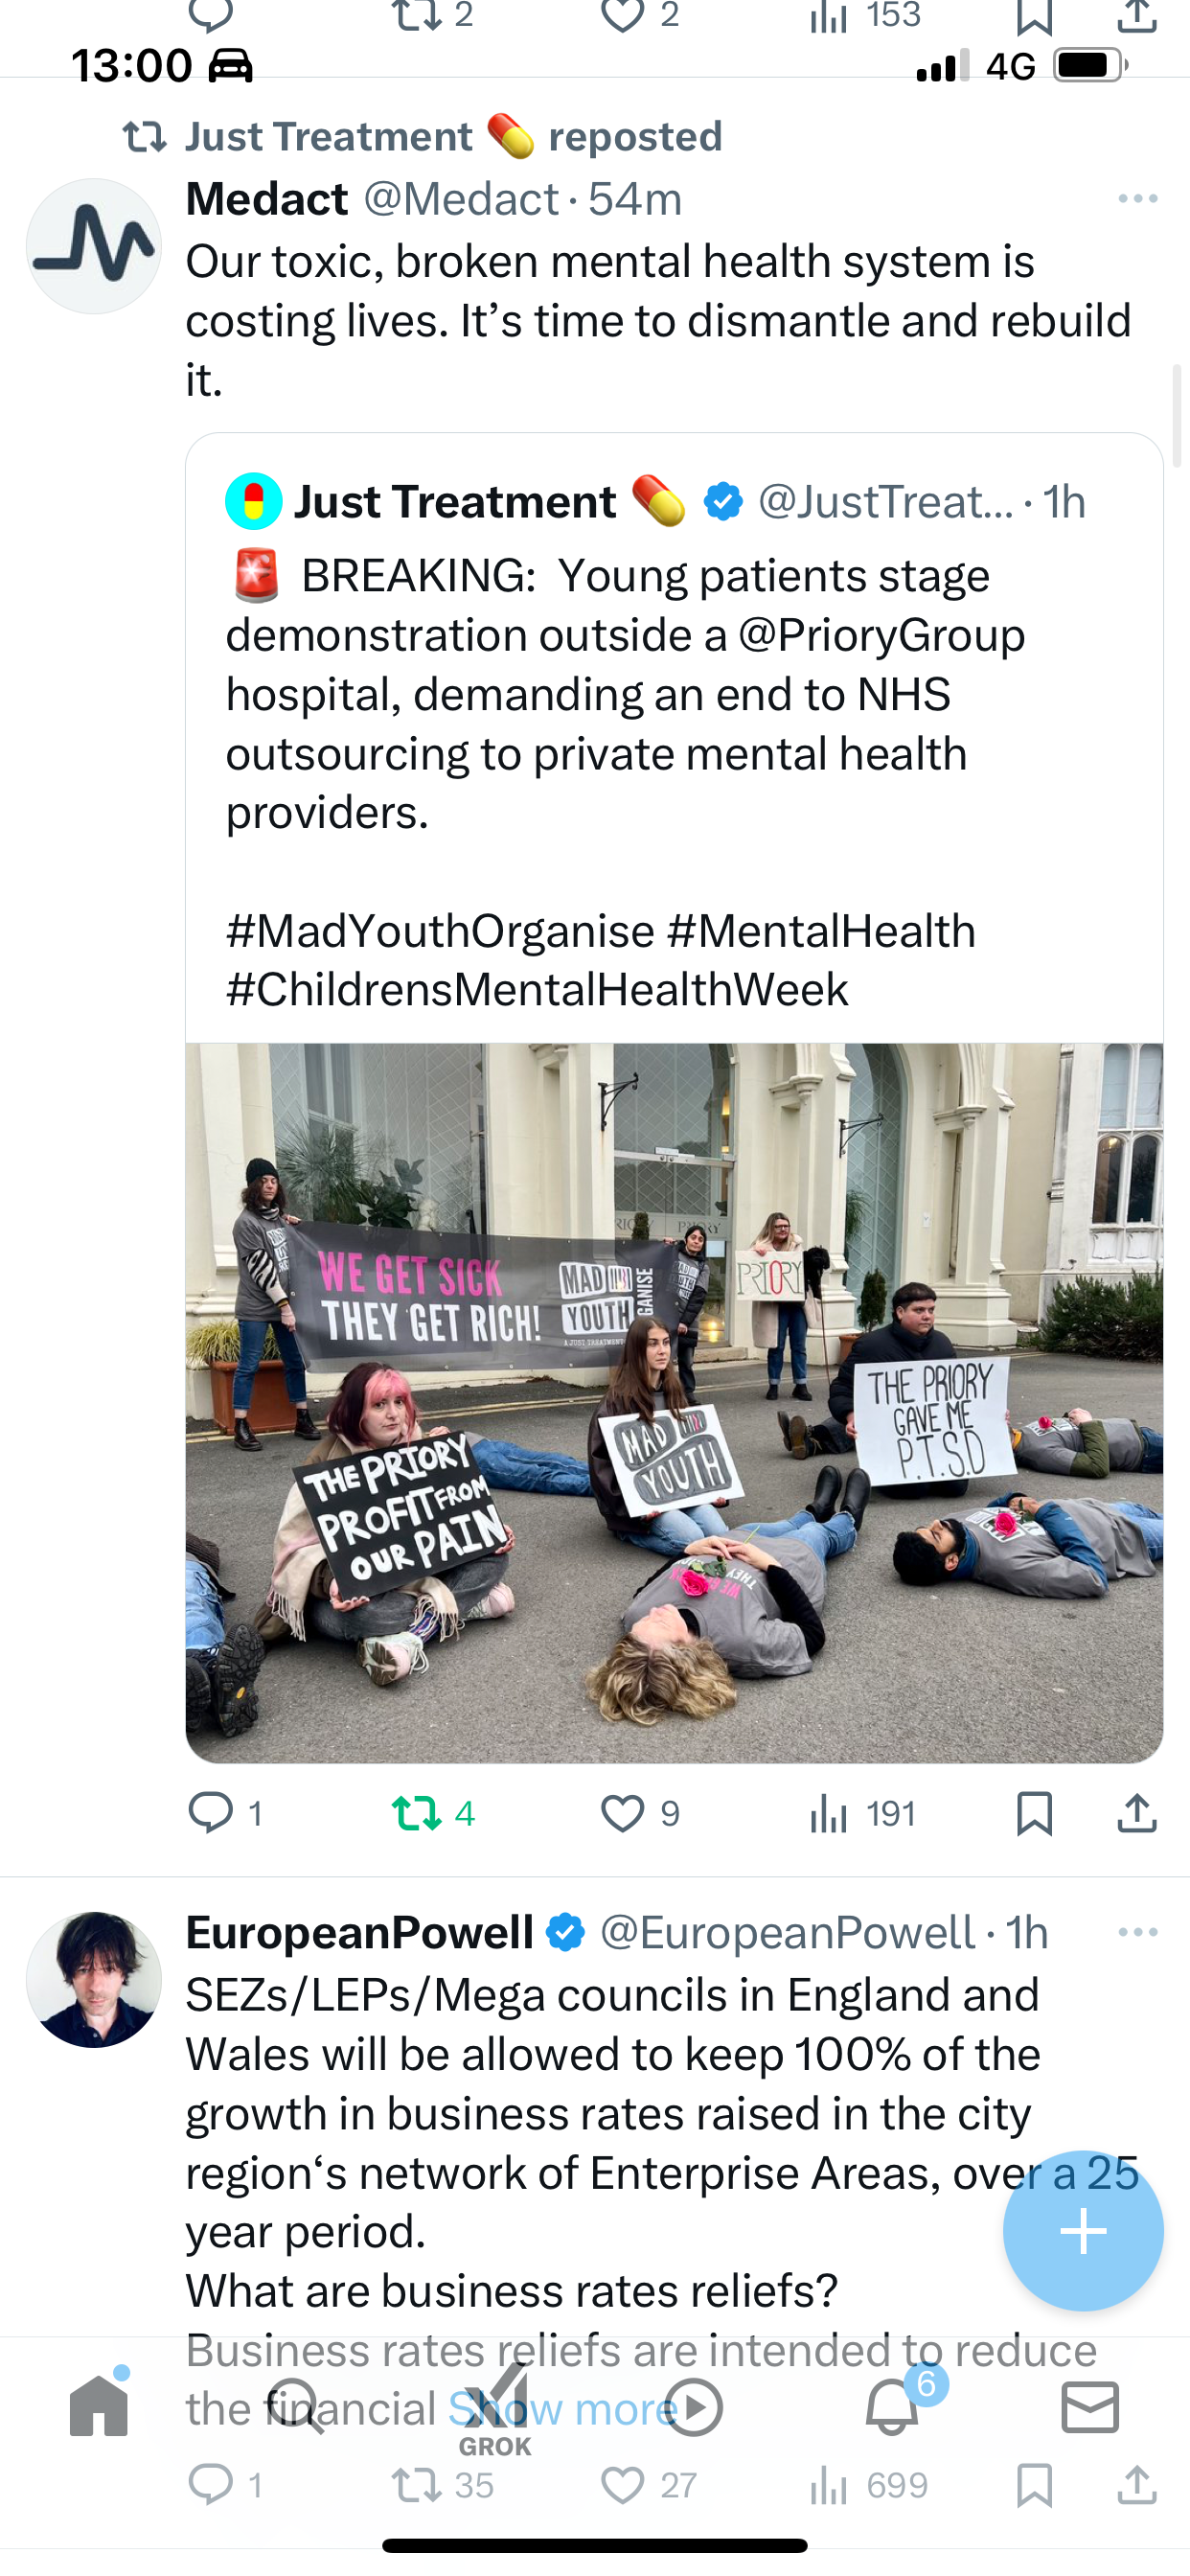Open #MadYouthOrganise hashtag

click(x=440, y=931)
